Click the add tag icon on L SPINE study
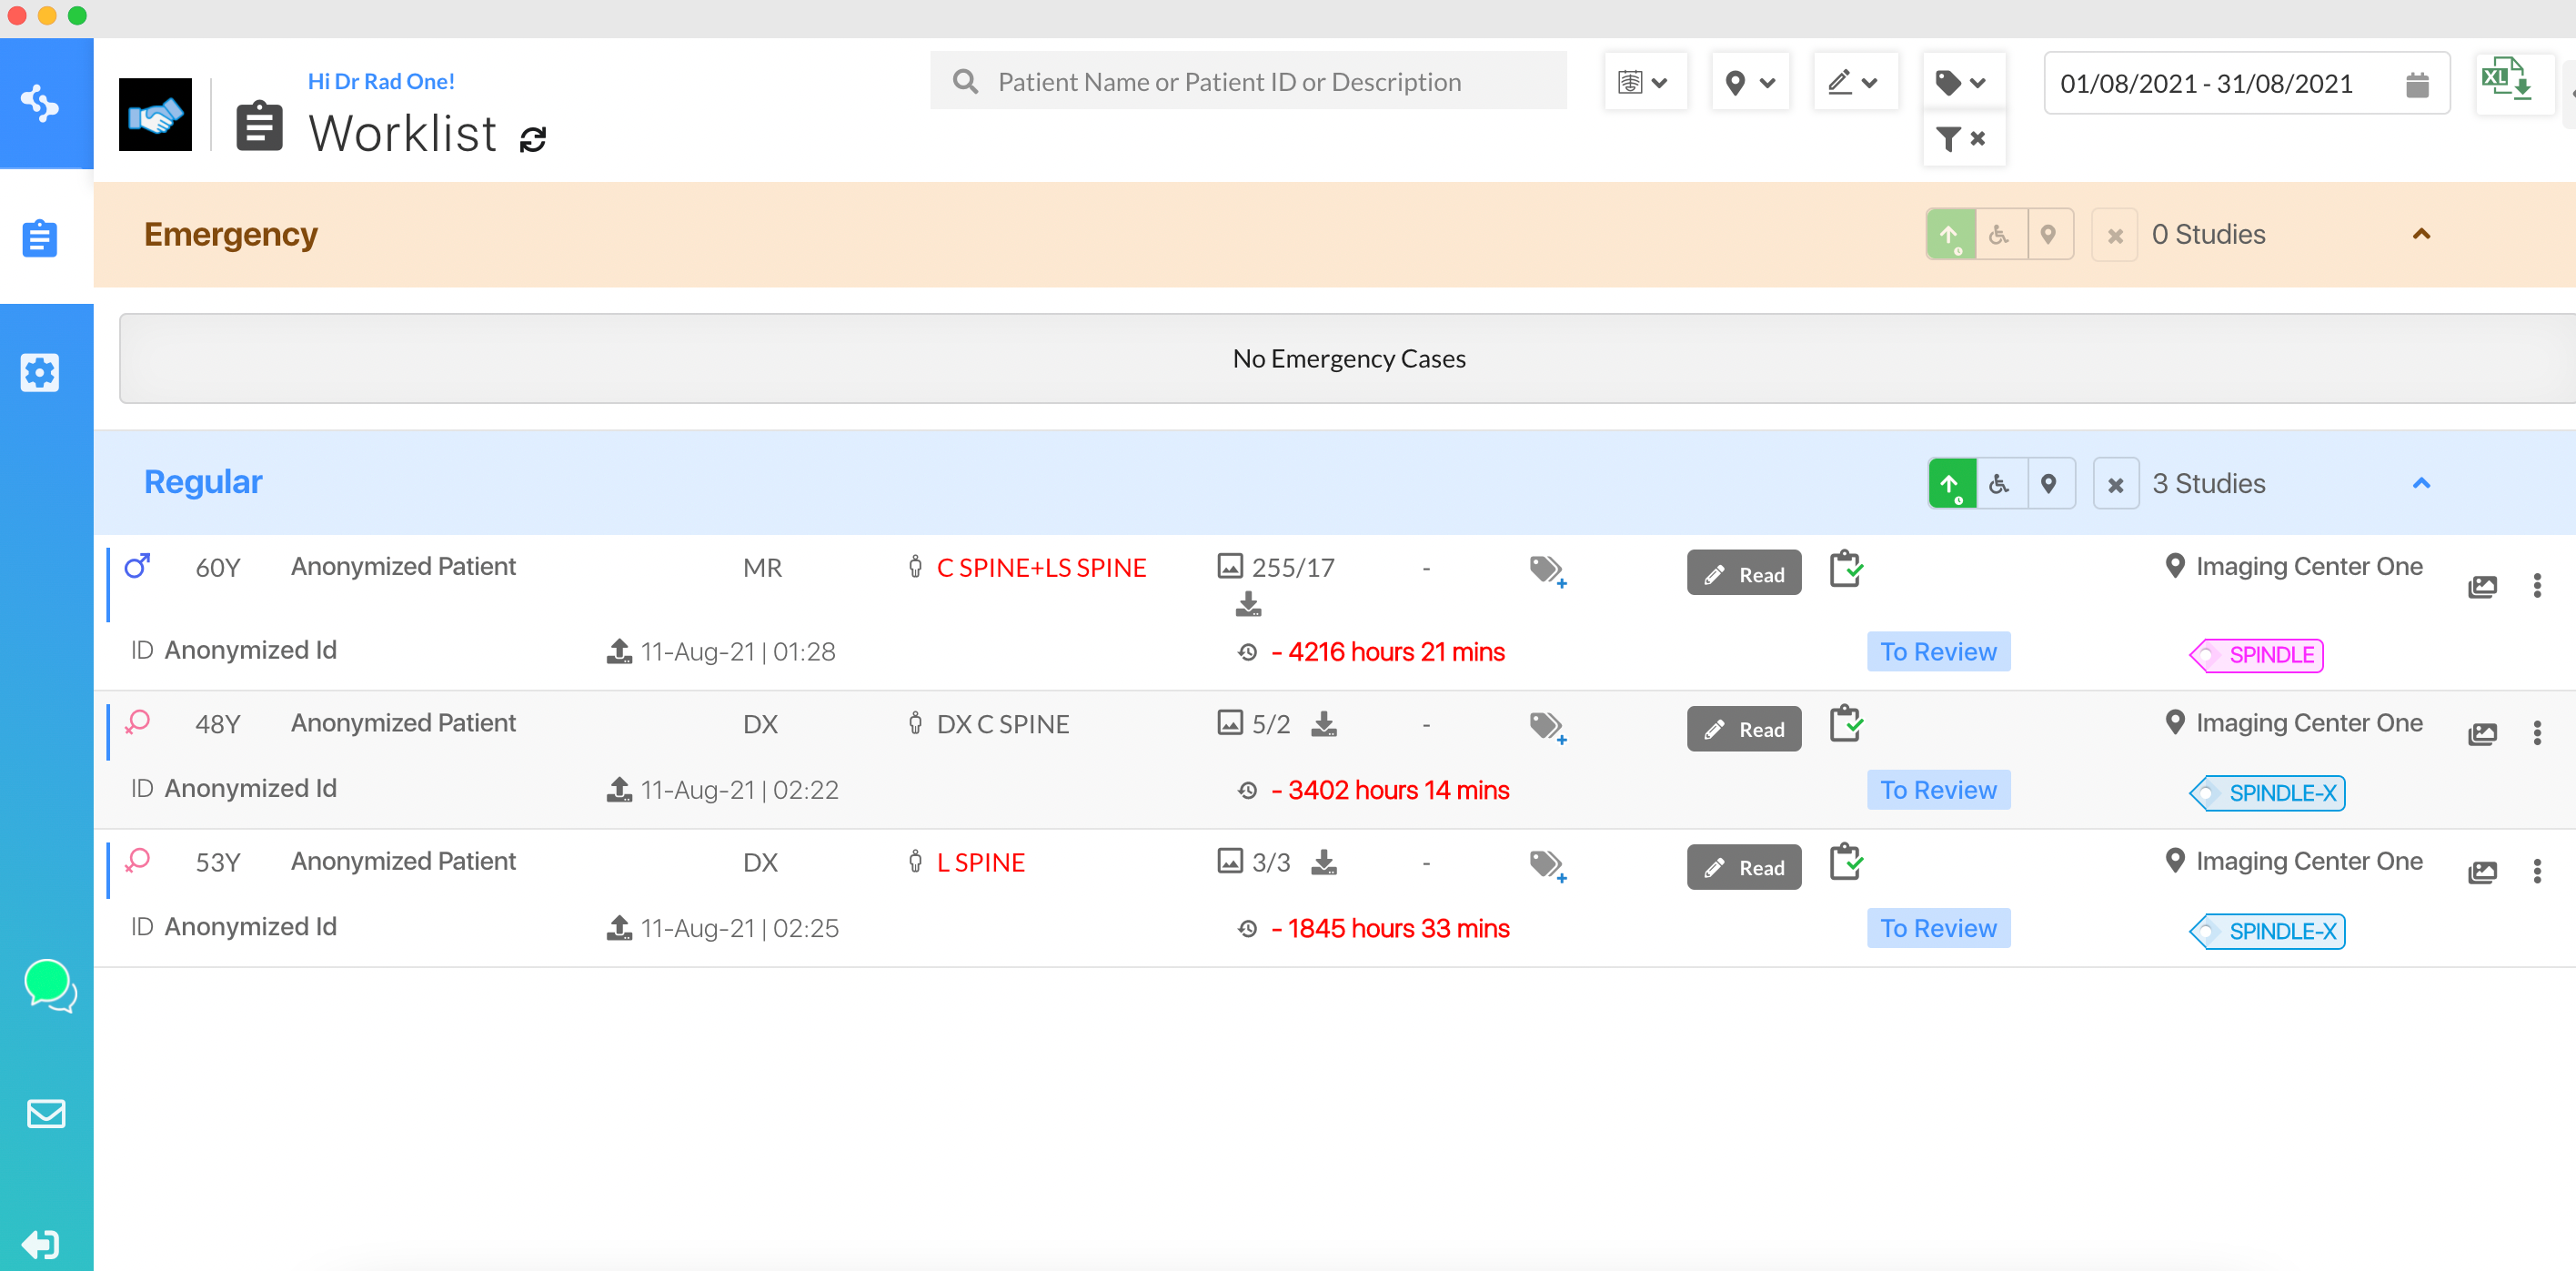 coord(1547,866)
